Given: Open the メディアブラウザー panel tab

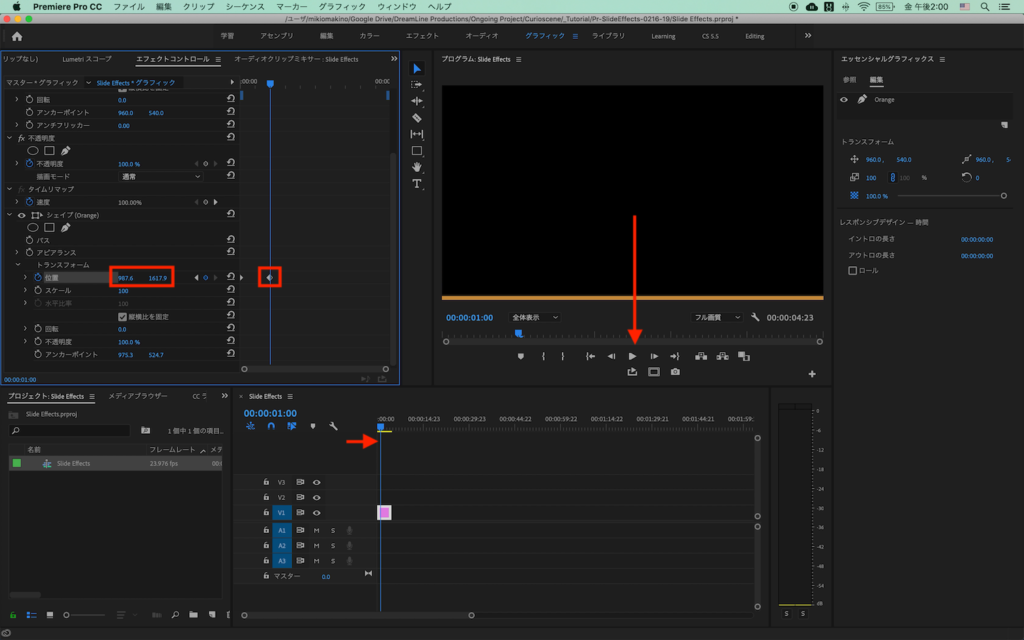Looking at the screenshot, I should pos(138,396).
